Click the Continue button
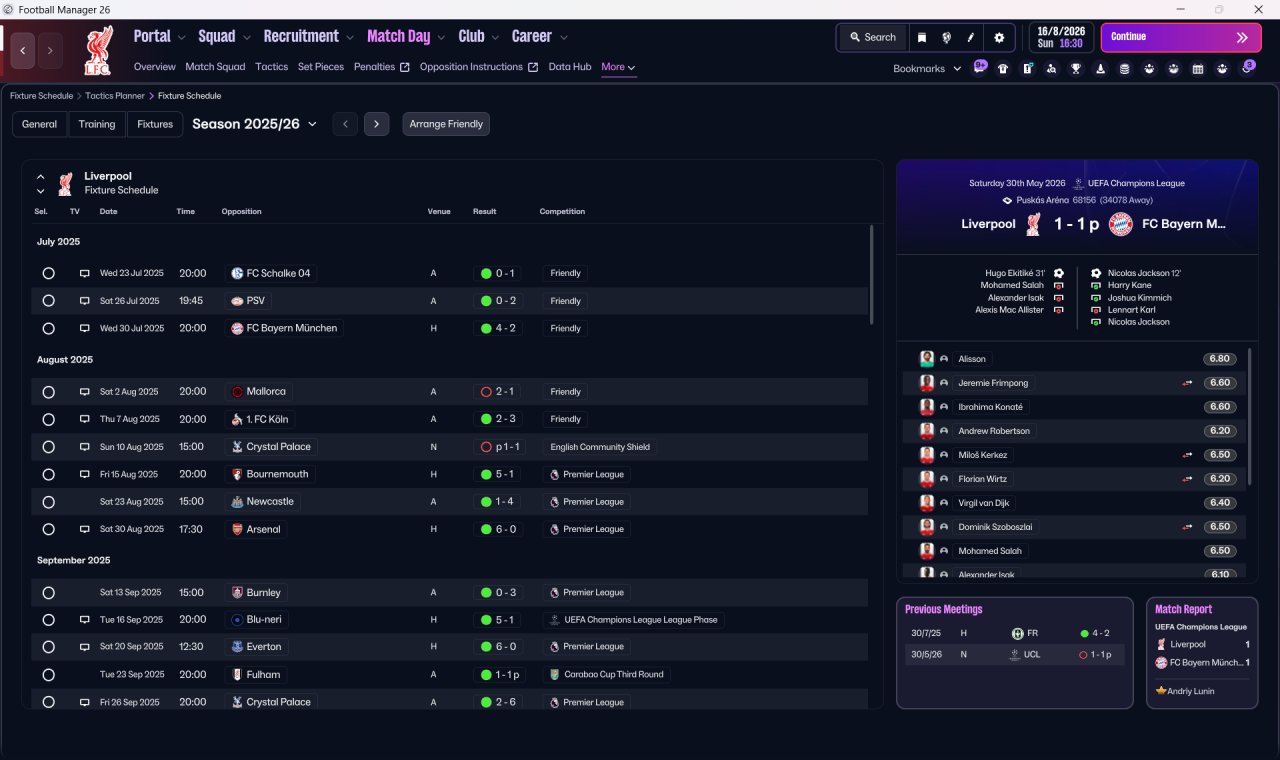The image size is (1280, 760). (x=1181, y=37)
